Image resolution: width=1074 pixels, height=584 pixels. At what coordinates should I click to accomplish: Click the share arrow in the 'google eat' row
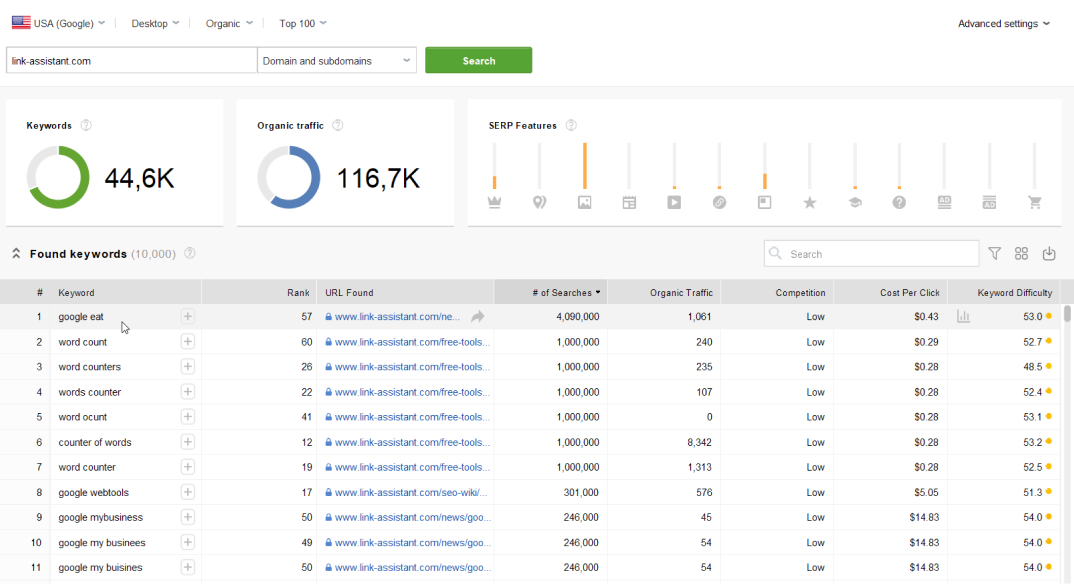pyautogui.click(x=477, y=317)
